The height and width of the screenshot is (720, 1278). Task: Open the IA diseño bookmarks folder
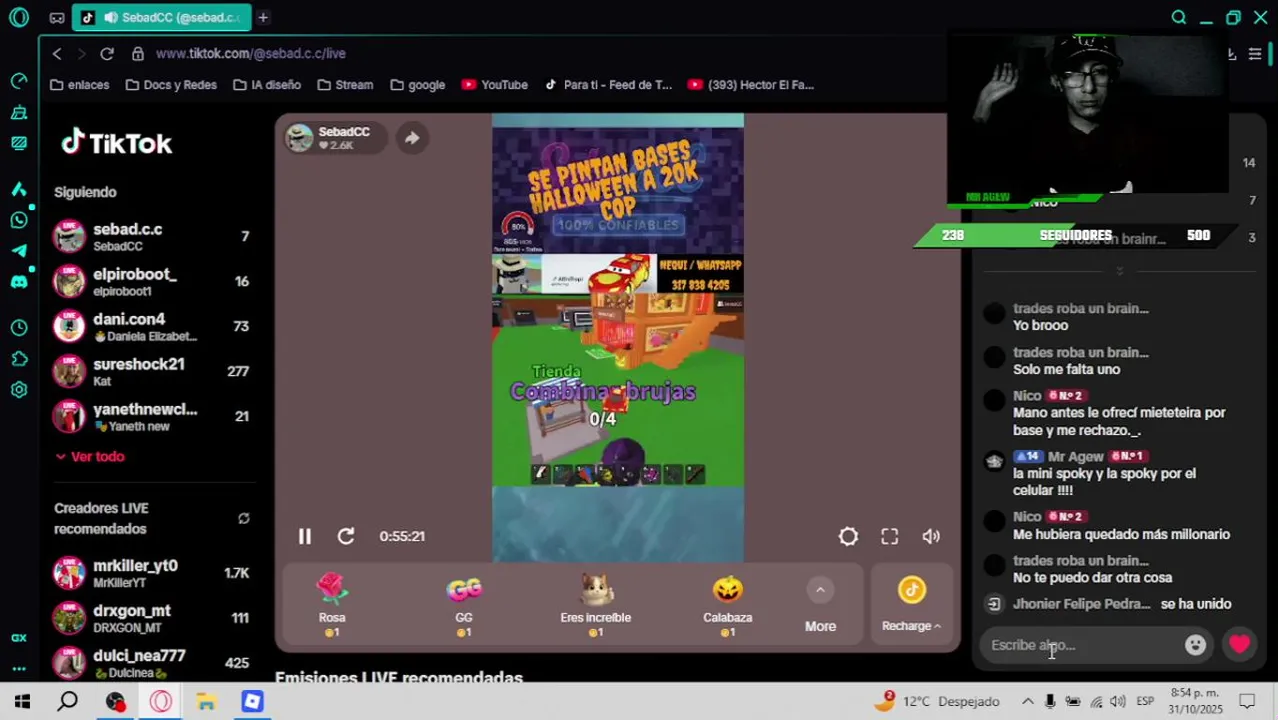(267, 85)
